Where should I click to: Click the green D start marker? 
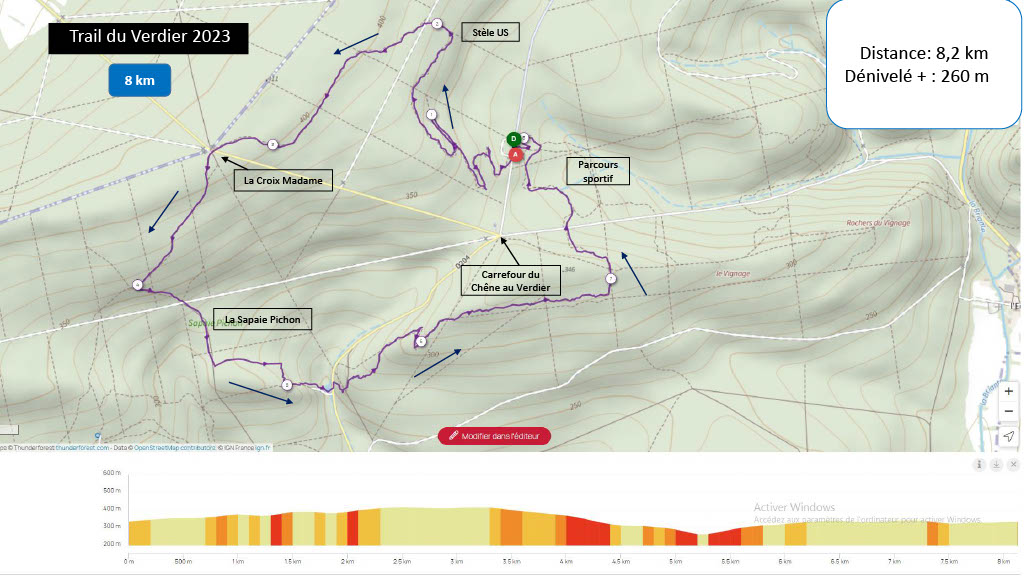[x=513, y=139]
